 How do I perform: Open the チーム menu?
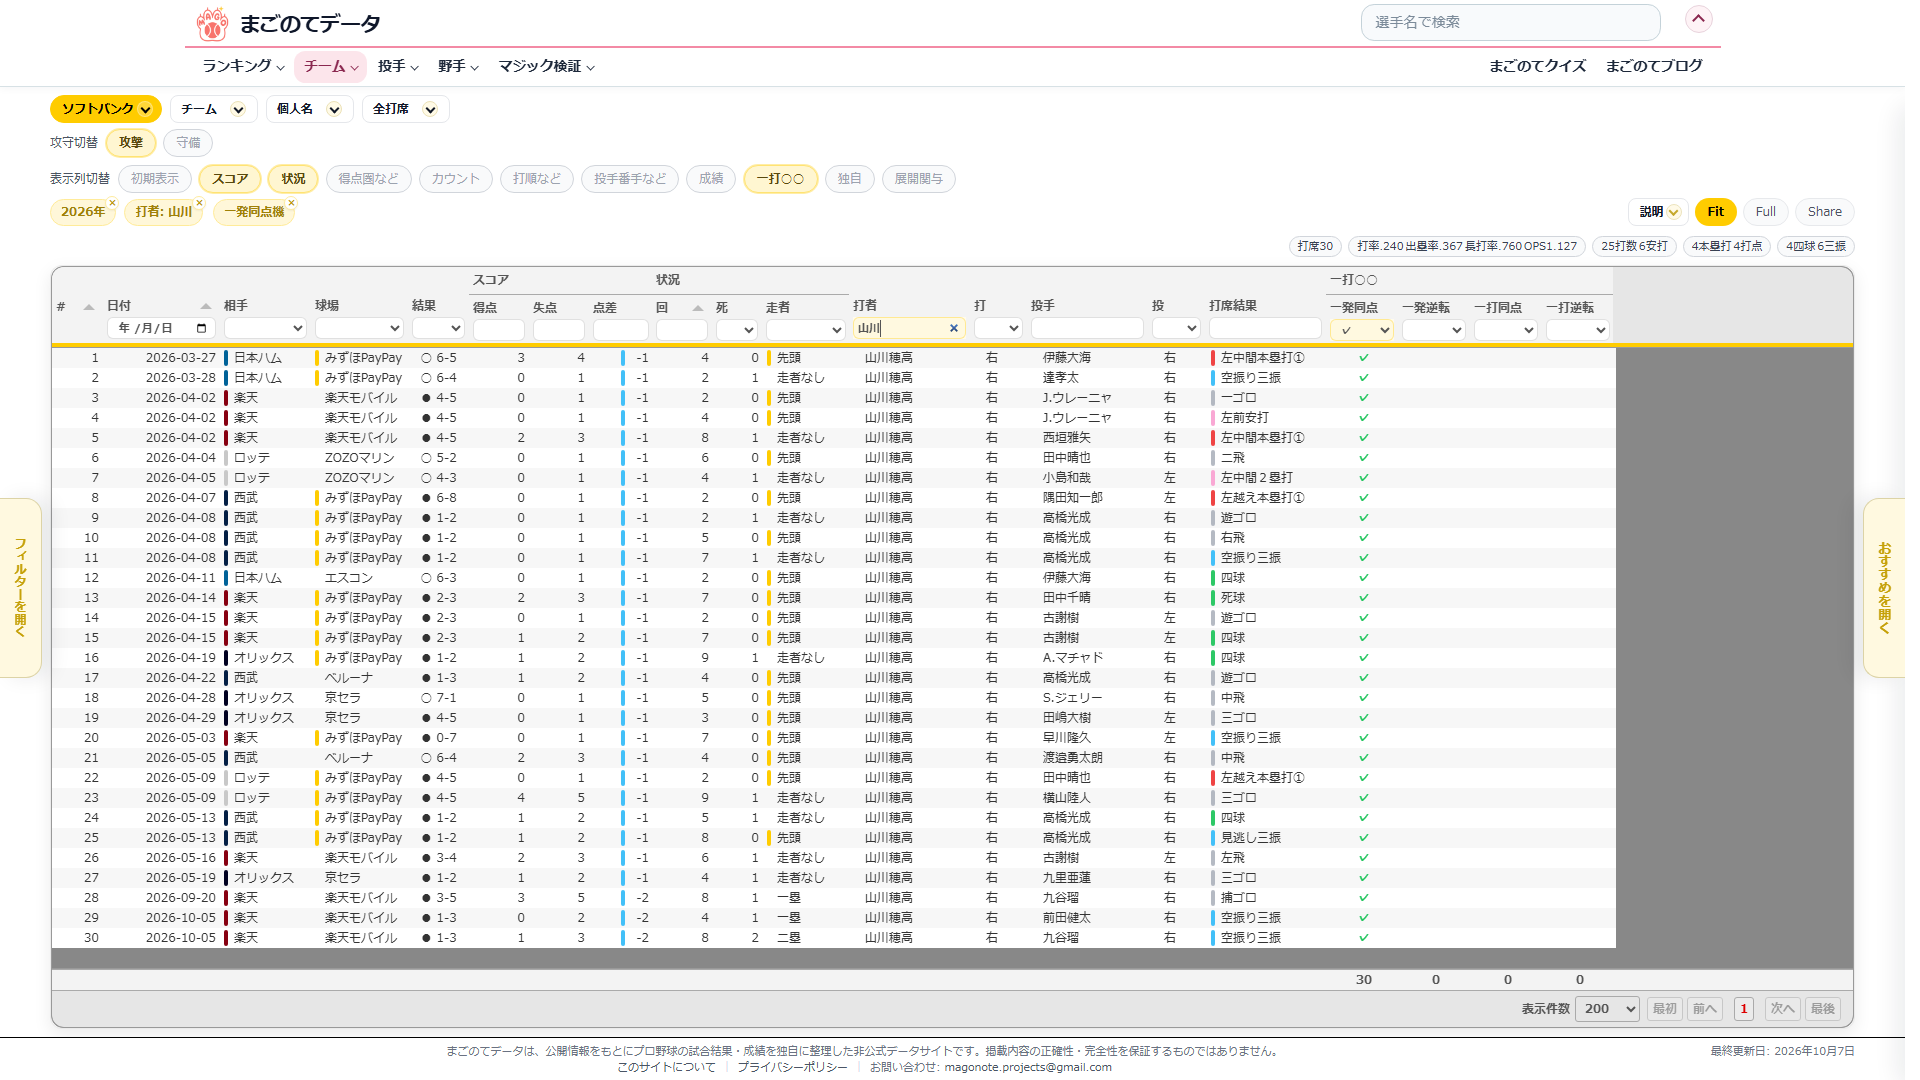331,66
